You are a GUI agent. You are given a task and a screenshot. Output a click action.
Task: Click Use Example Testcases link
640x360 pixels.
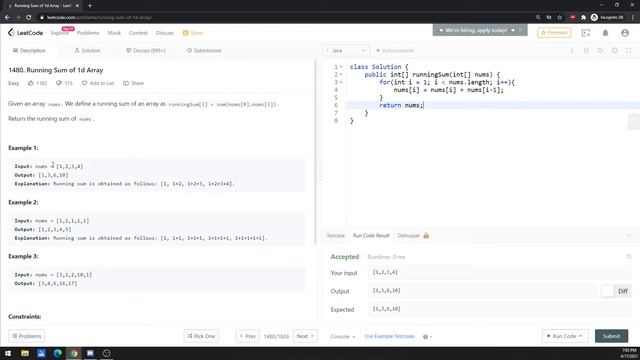[x=389, y=336]
